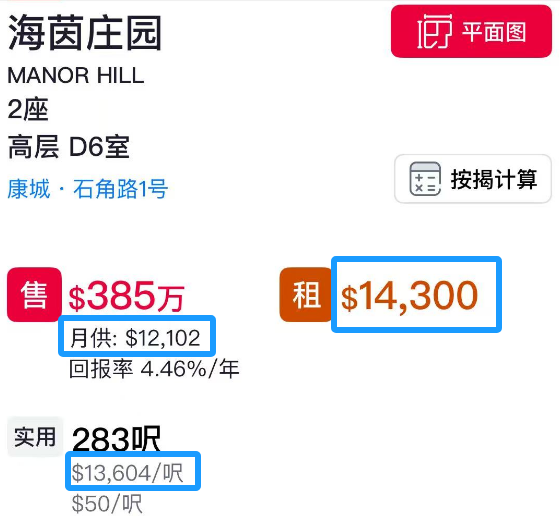
Task: Click the 283呎 area figure
Action: 116,439
